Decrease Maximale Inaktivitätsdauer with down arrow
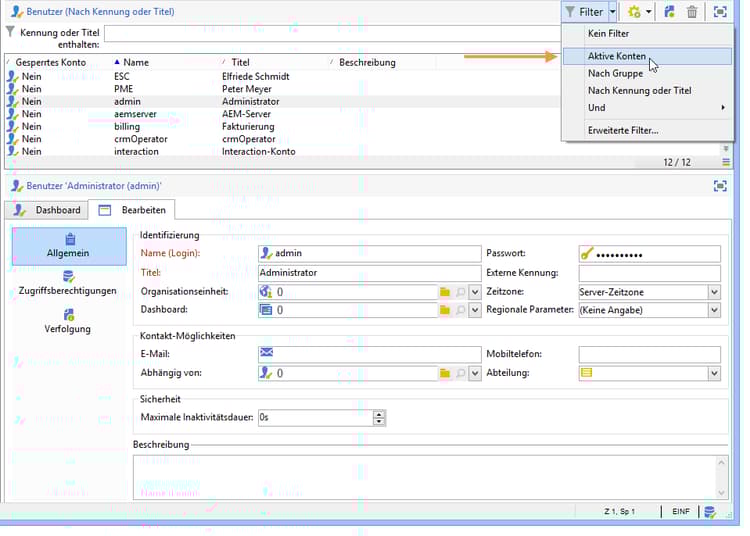This screenshot has height=536, width=750. point(379,421)
